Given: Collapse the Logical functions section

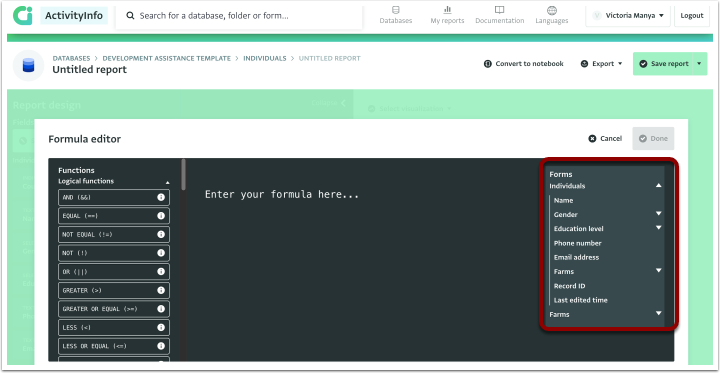Looking at the screenshot, I should pos(167,182).
